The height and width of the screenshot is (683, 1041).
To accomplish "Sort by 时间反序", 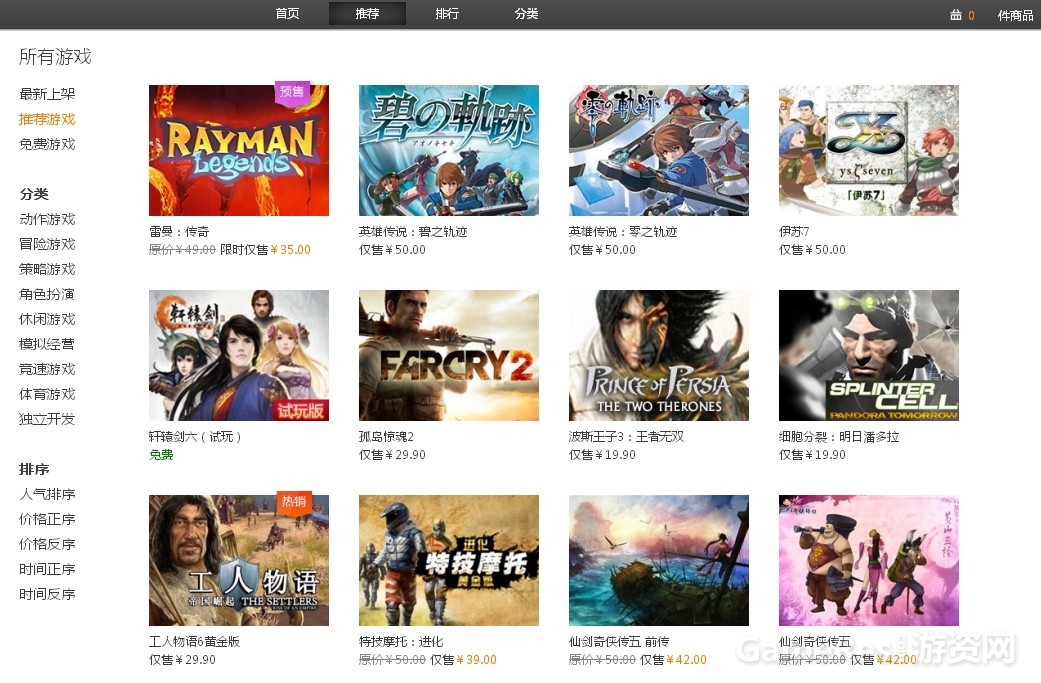I will 47,594.
